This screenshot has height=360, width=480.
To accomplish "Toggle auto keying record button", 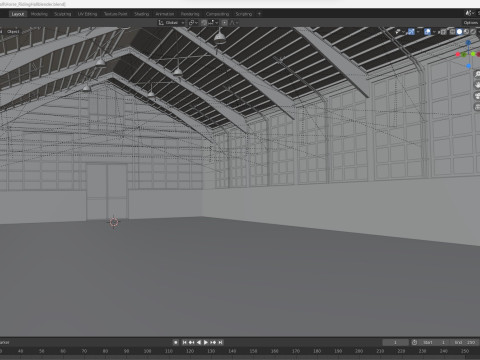I will click(176, 342).
